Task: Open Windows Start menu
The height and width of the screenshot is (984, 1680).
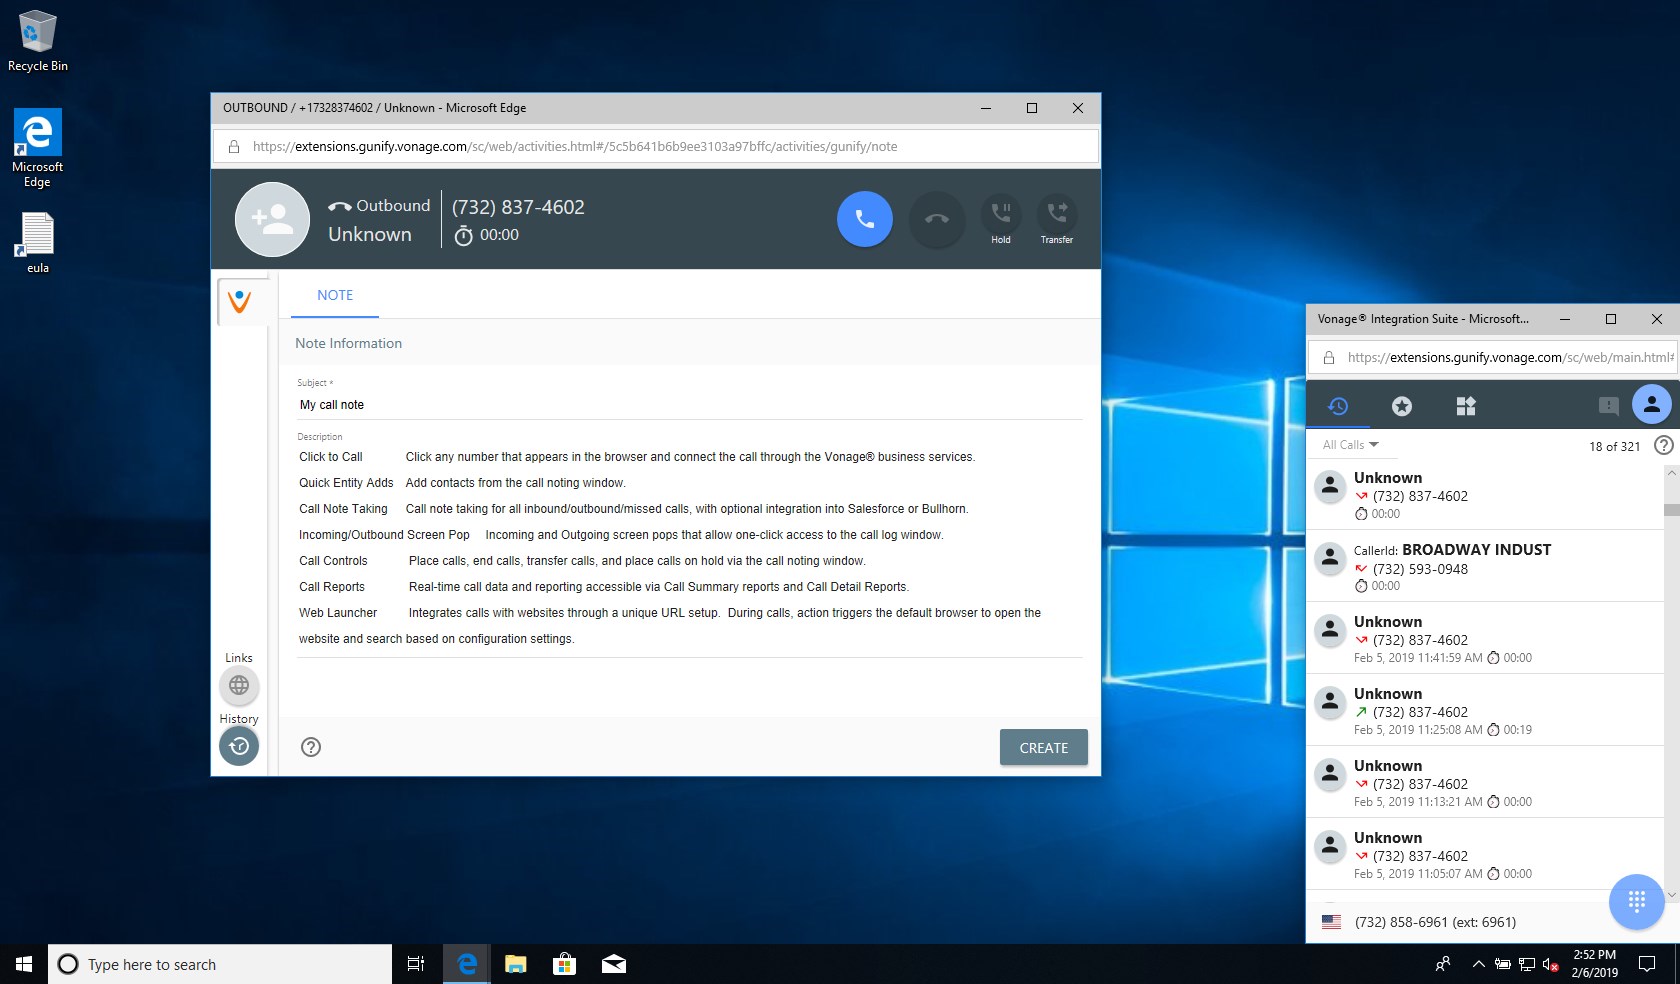Action: point(24,964)
